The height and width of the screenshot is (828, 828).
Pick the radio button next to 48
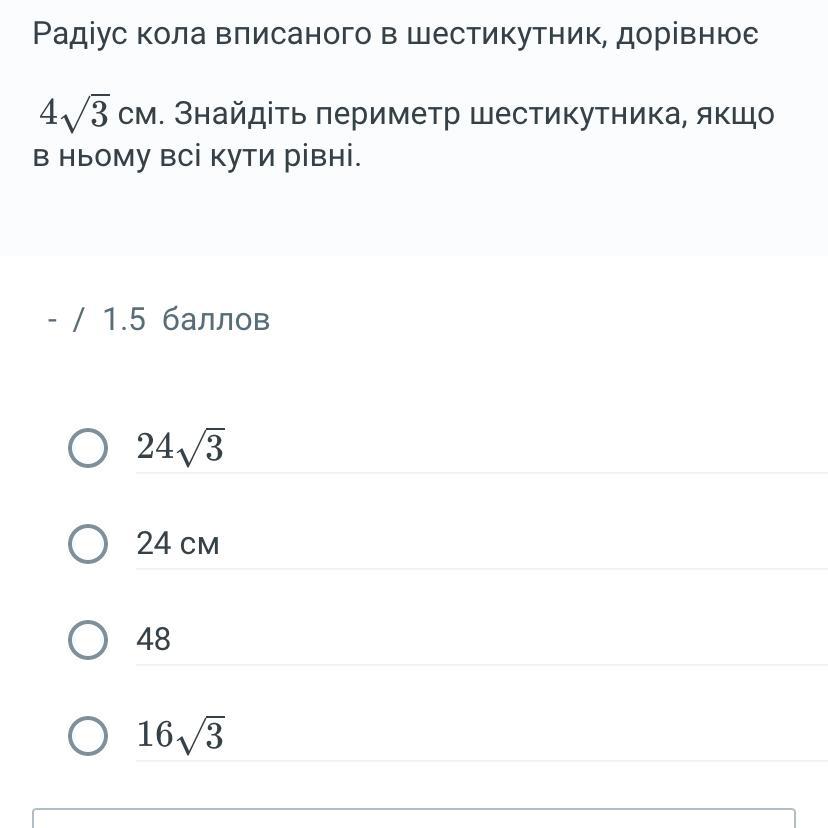[x=88, y=639]
